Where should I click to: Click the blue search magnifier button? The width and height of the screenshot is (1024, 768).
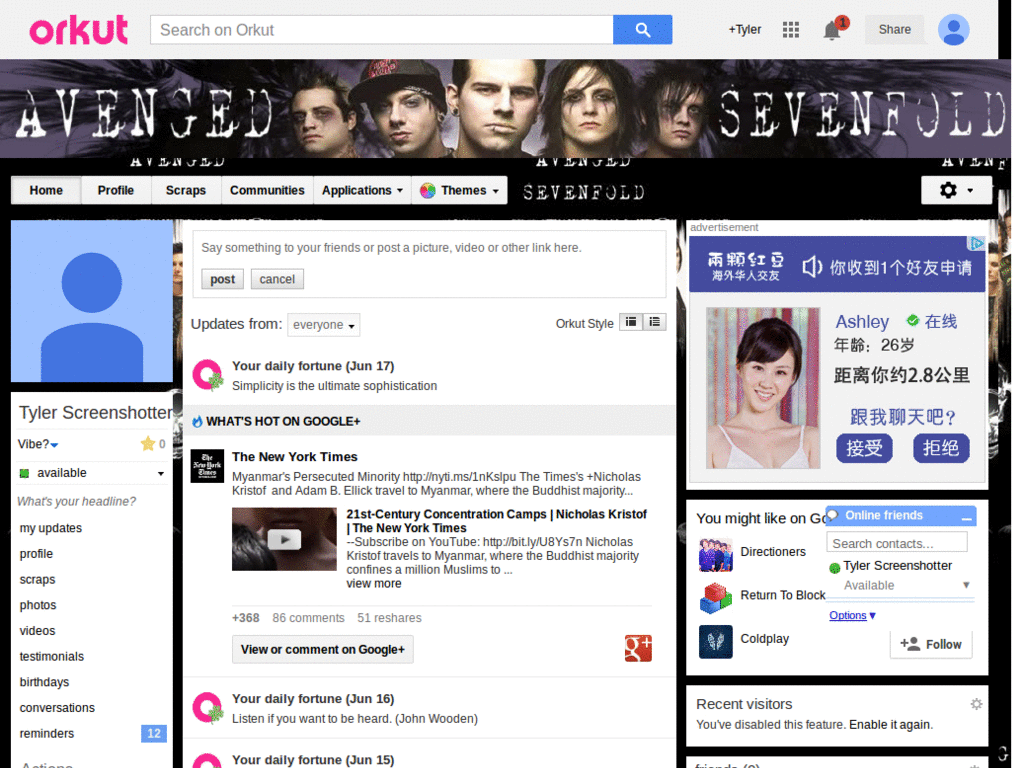(x=642, y=29)
